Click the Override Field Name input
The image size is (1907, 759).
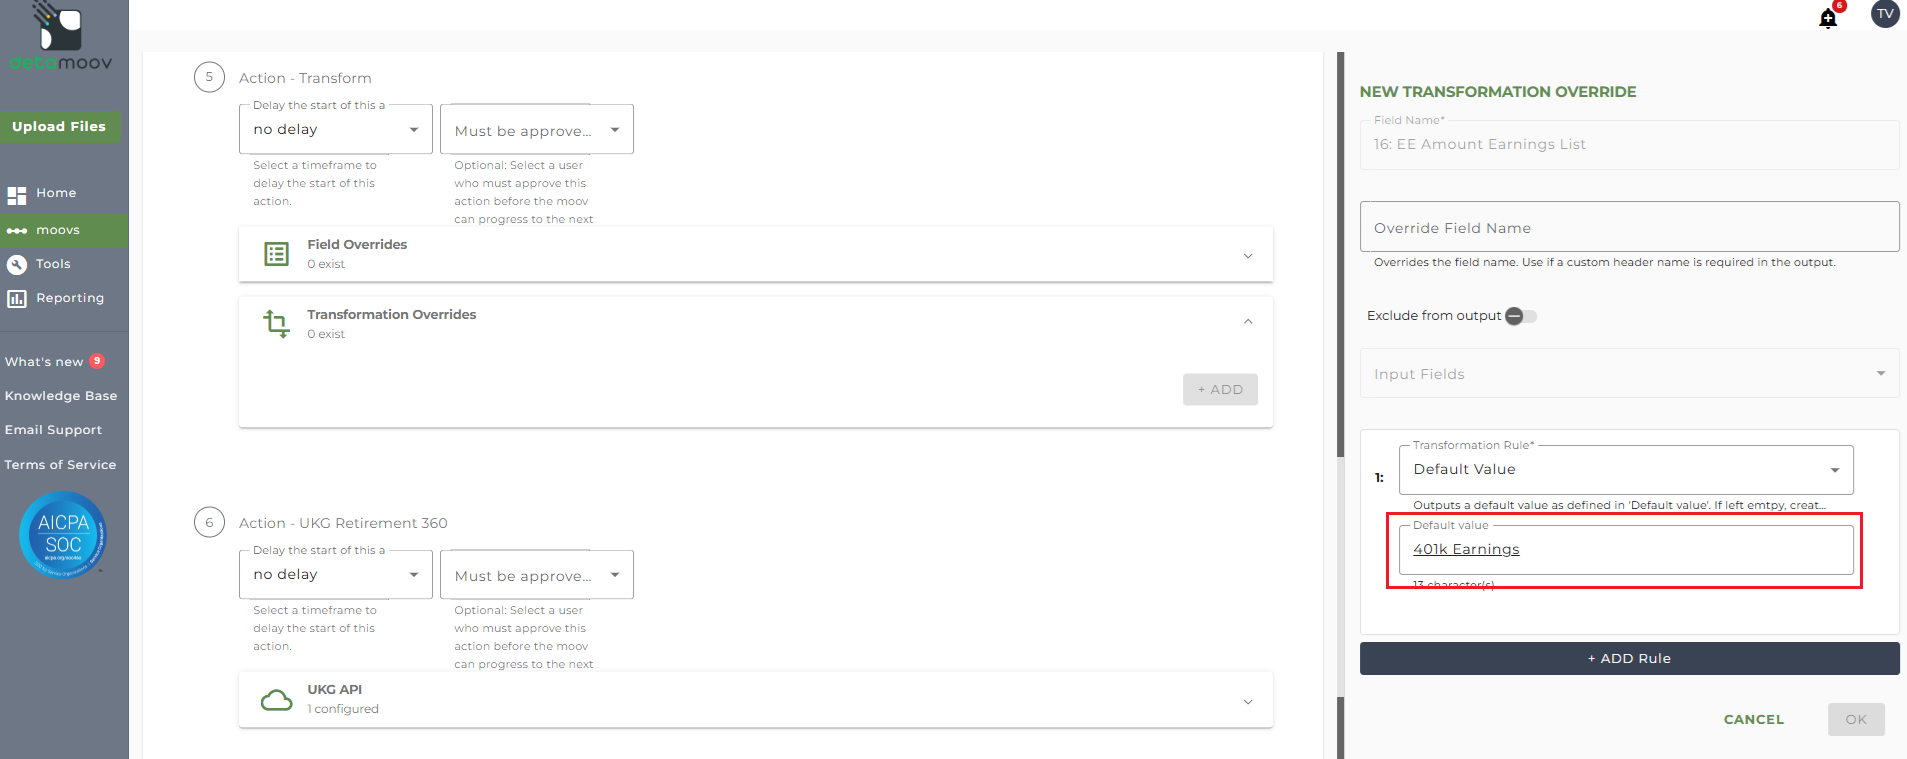pyautogui.click(x=1629, y=227)
